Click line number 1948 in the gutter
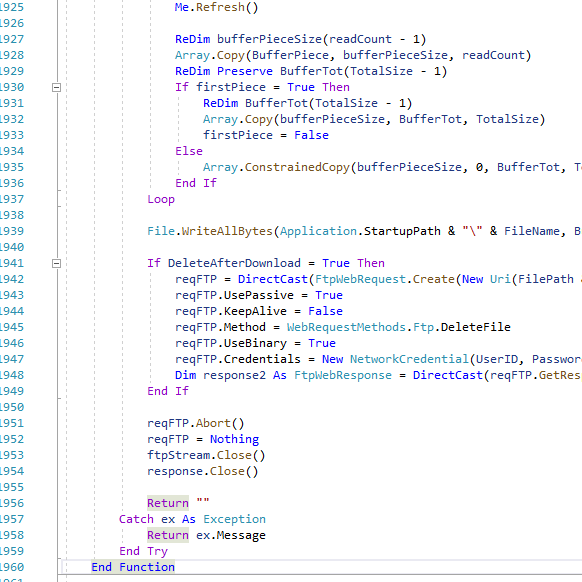The width and height of the screenshot is (582, 582). 12,375
